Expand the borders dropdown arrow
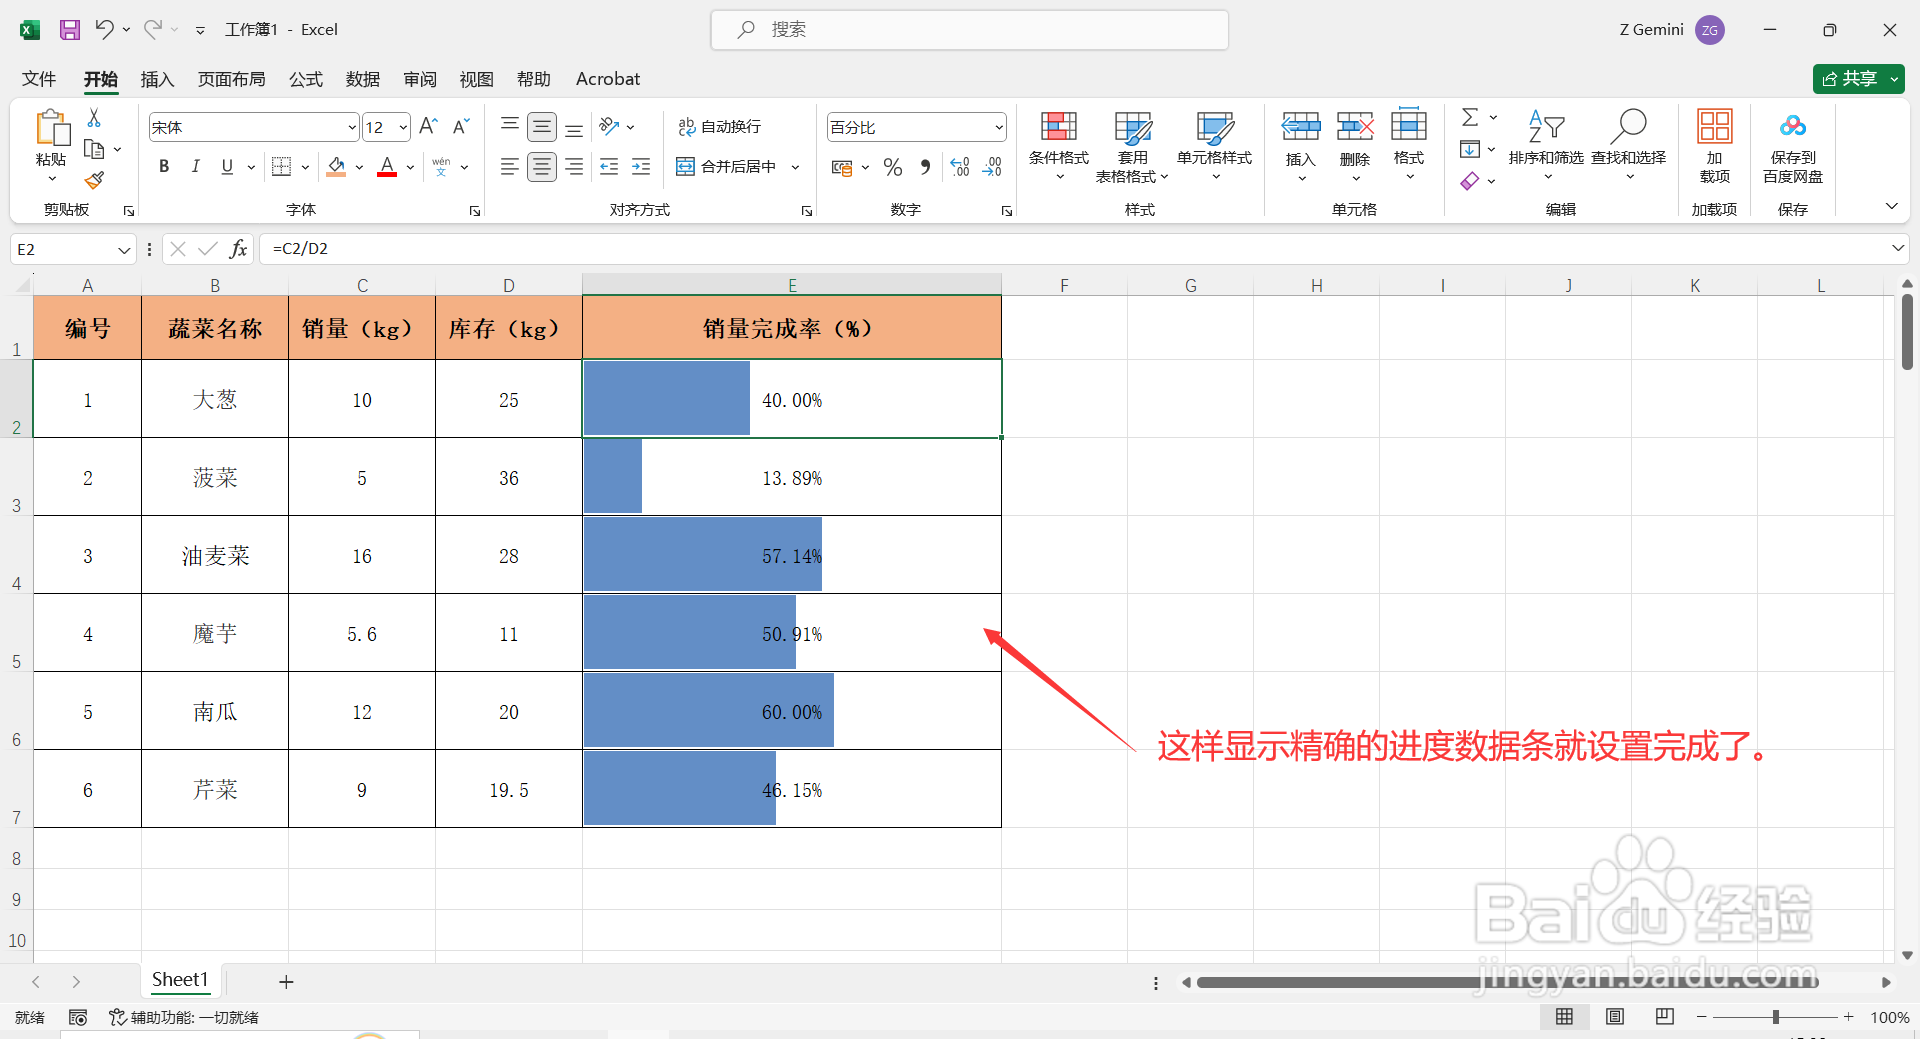The height and width of the screenshot is (1039, 1920). pyautogui.click(x=305, y=167)
